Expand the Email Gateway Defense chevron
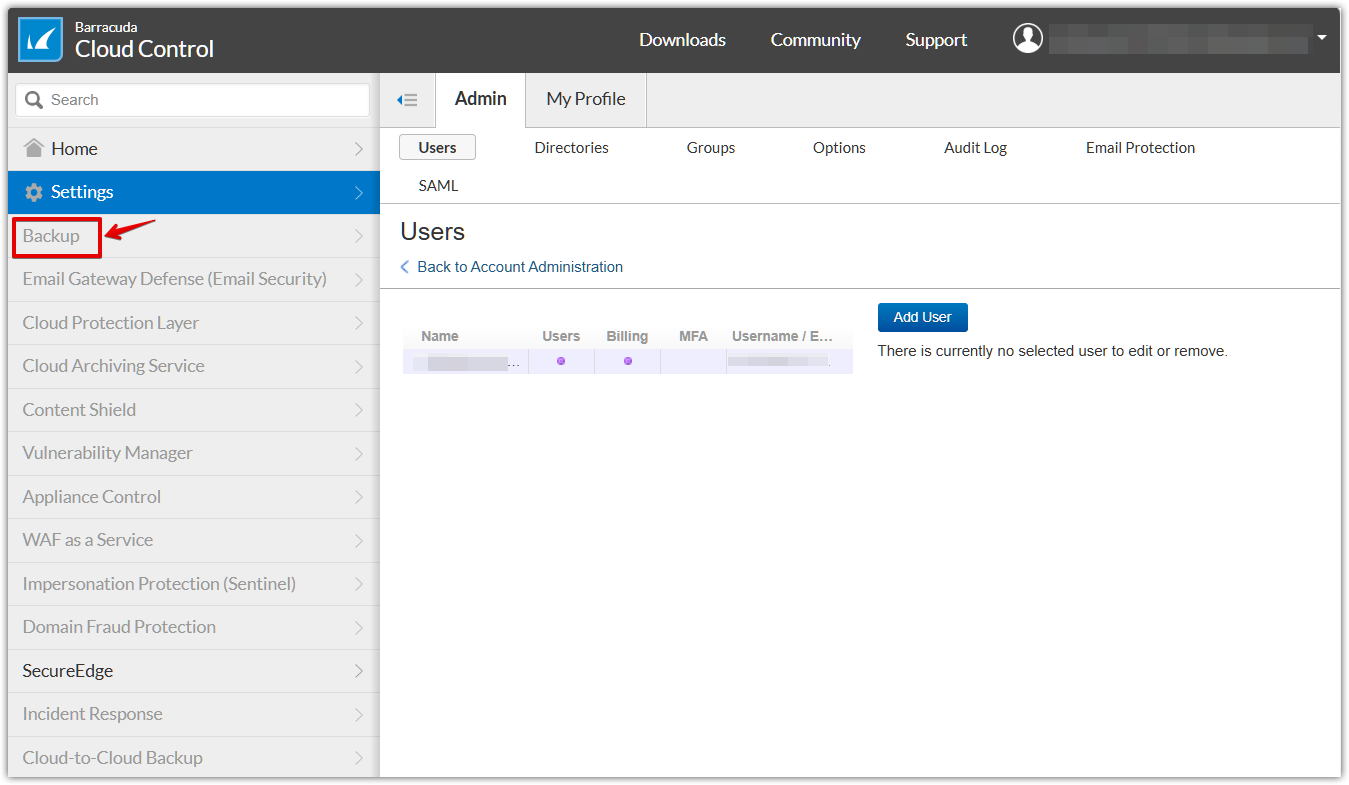This screenshot has width=1349, height=785. tap(359, 279)
